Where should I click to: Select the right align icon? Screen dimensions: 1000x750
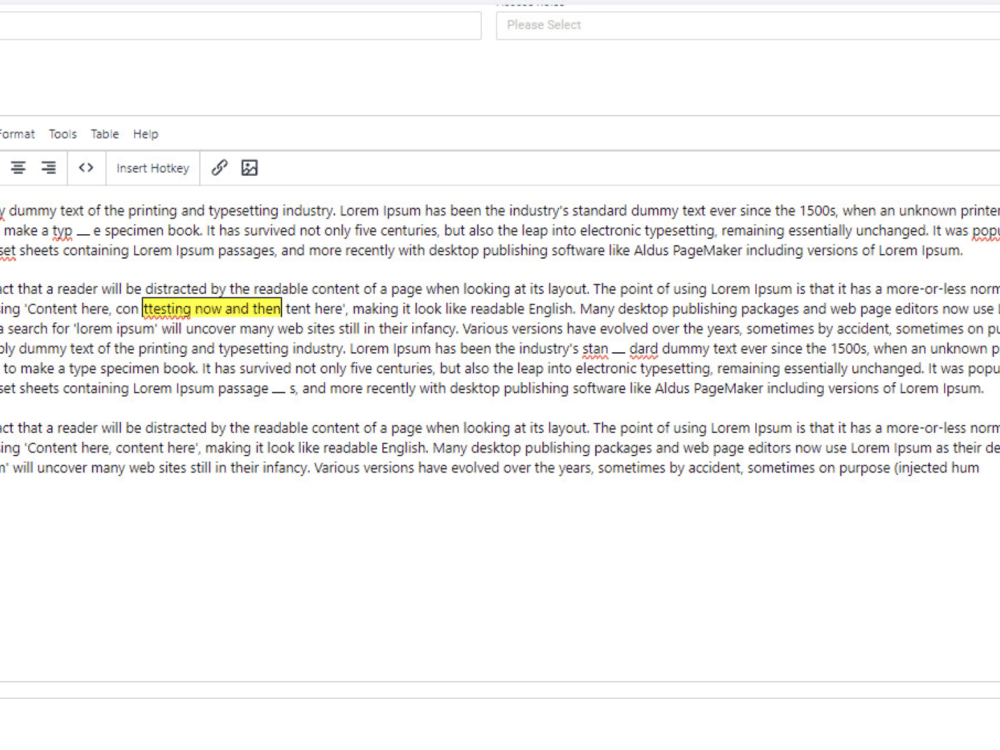tap(46, 167)
